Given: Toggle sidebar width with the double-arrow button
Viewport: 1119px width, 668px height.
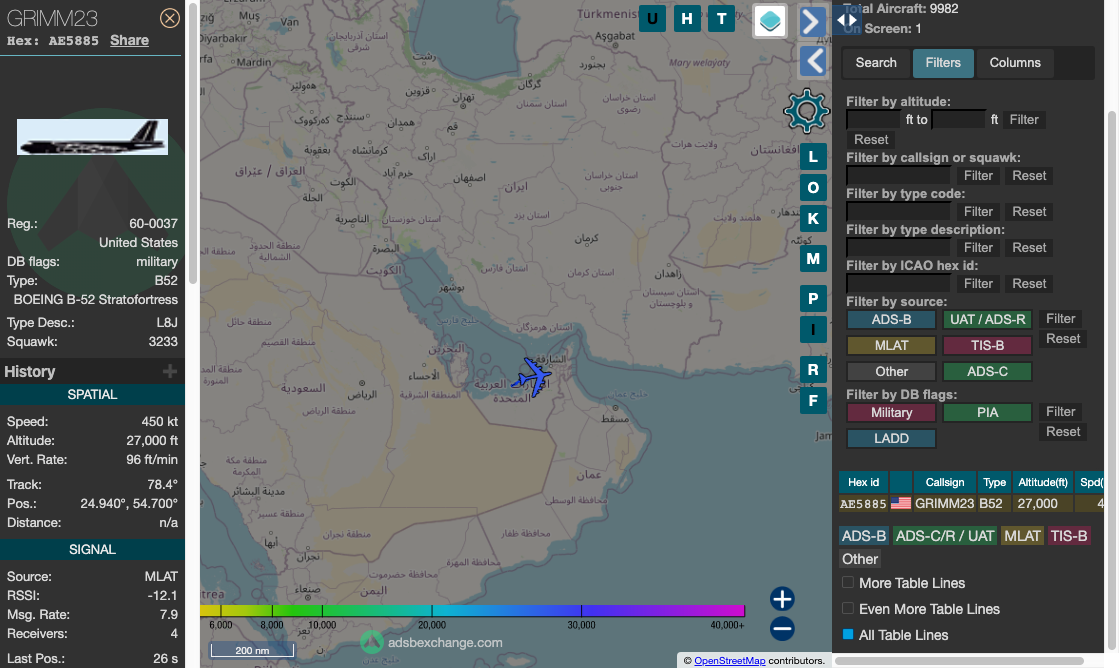Looking at the screenshot, I should (x=846, y=20).
